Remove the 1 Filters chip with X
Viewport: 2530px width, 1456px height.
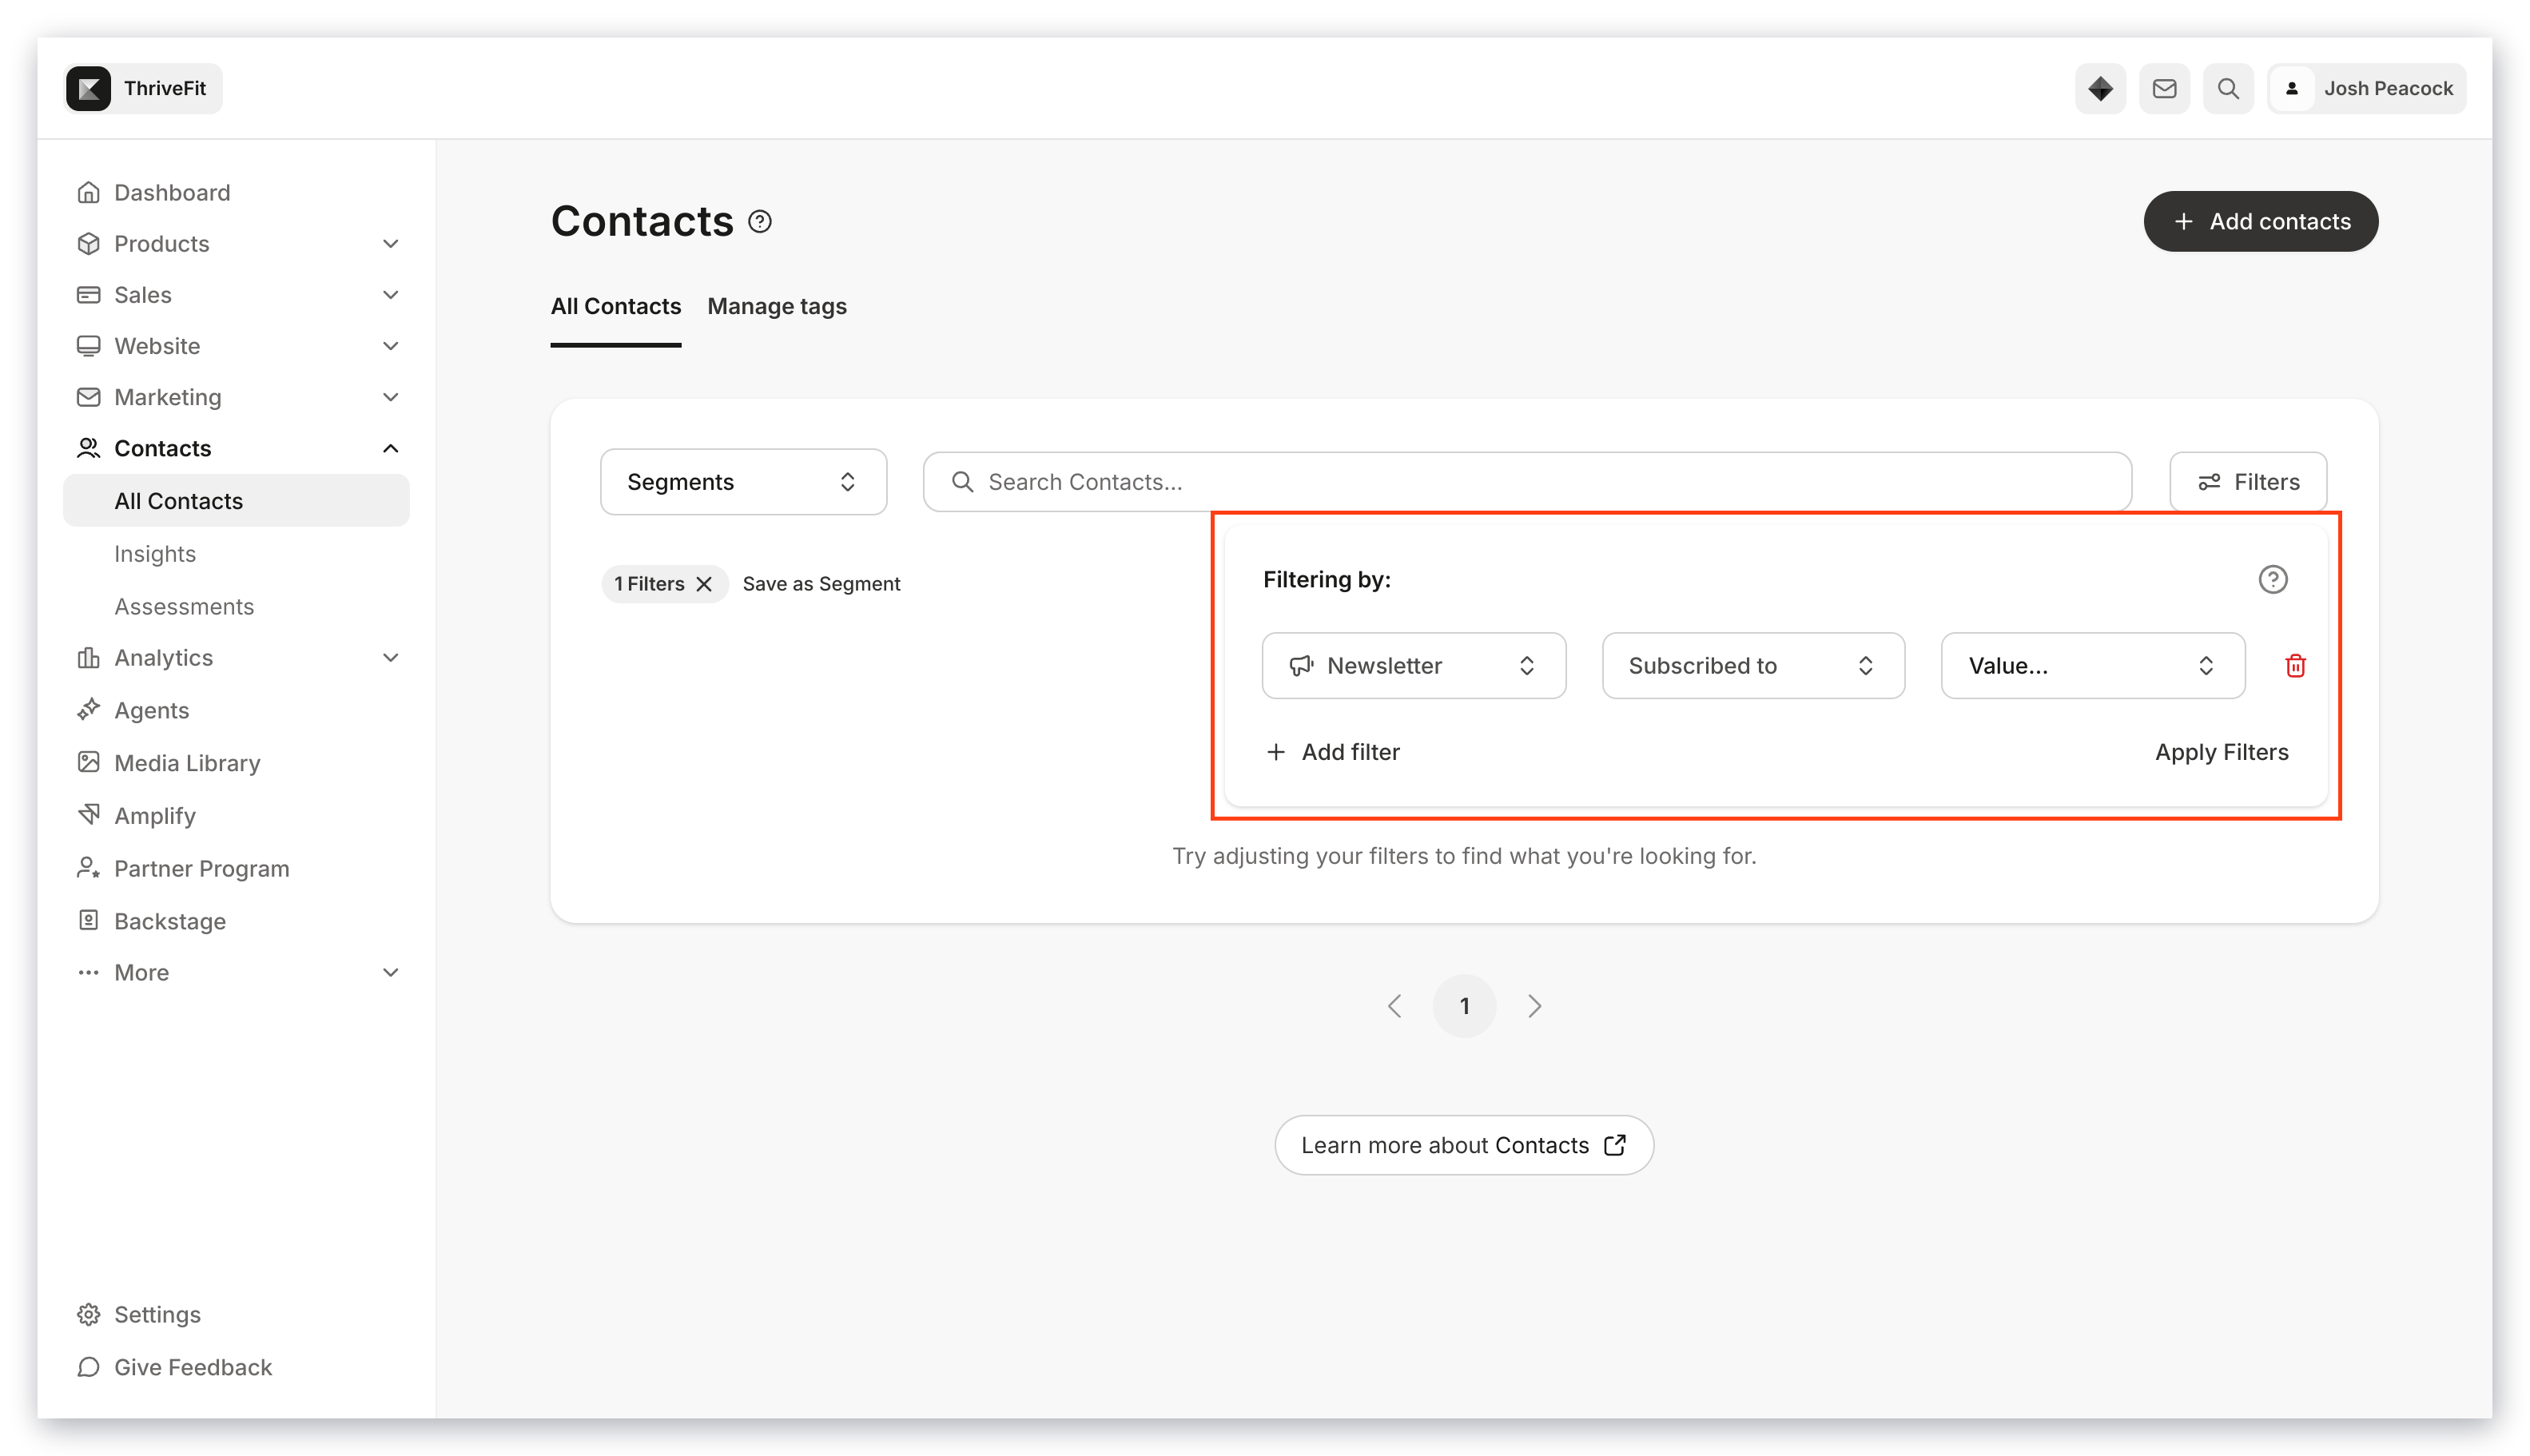pos(704,583)
